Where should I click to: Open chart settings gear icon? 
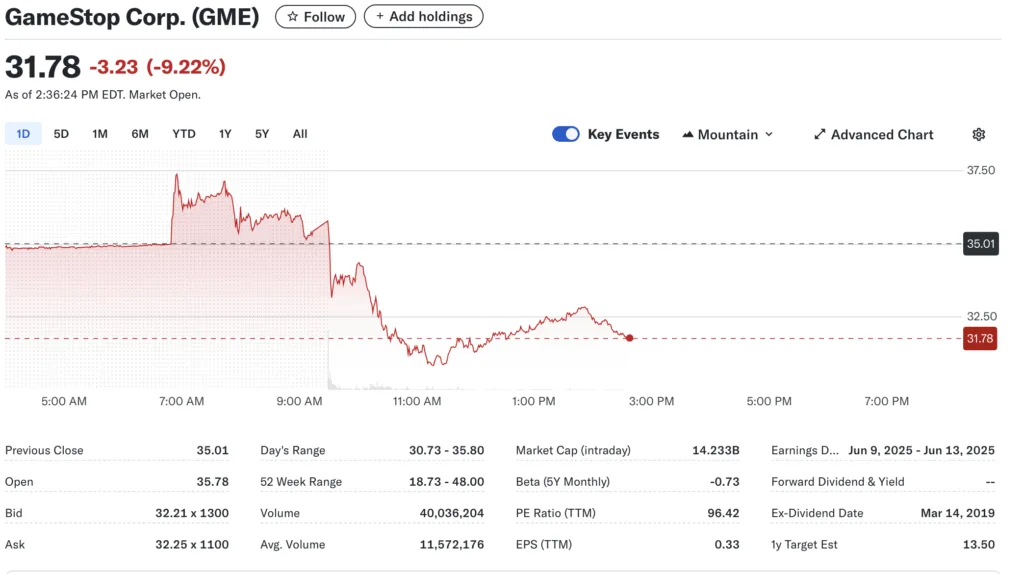978,135
